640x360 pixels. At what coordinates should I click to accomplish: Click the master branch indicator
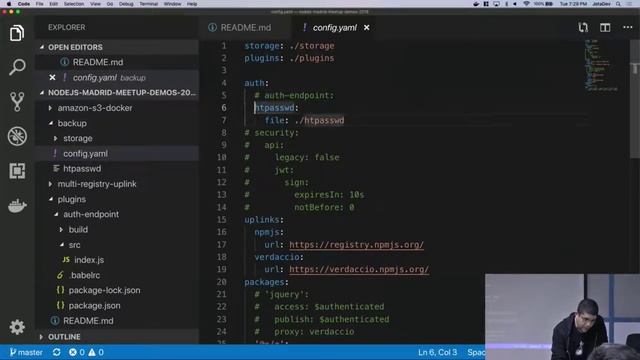click(26, 352)
